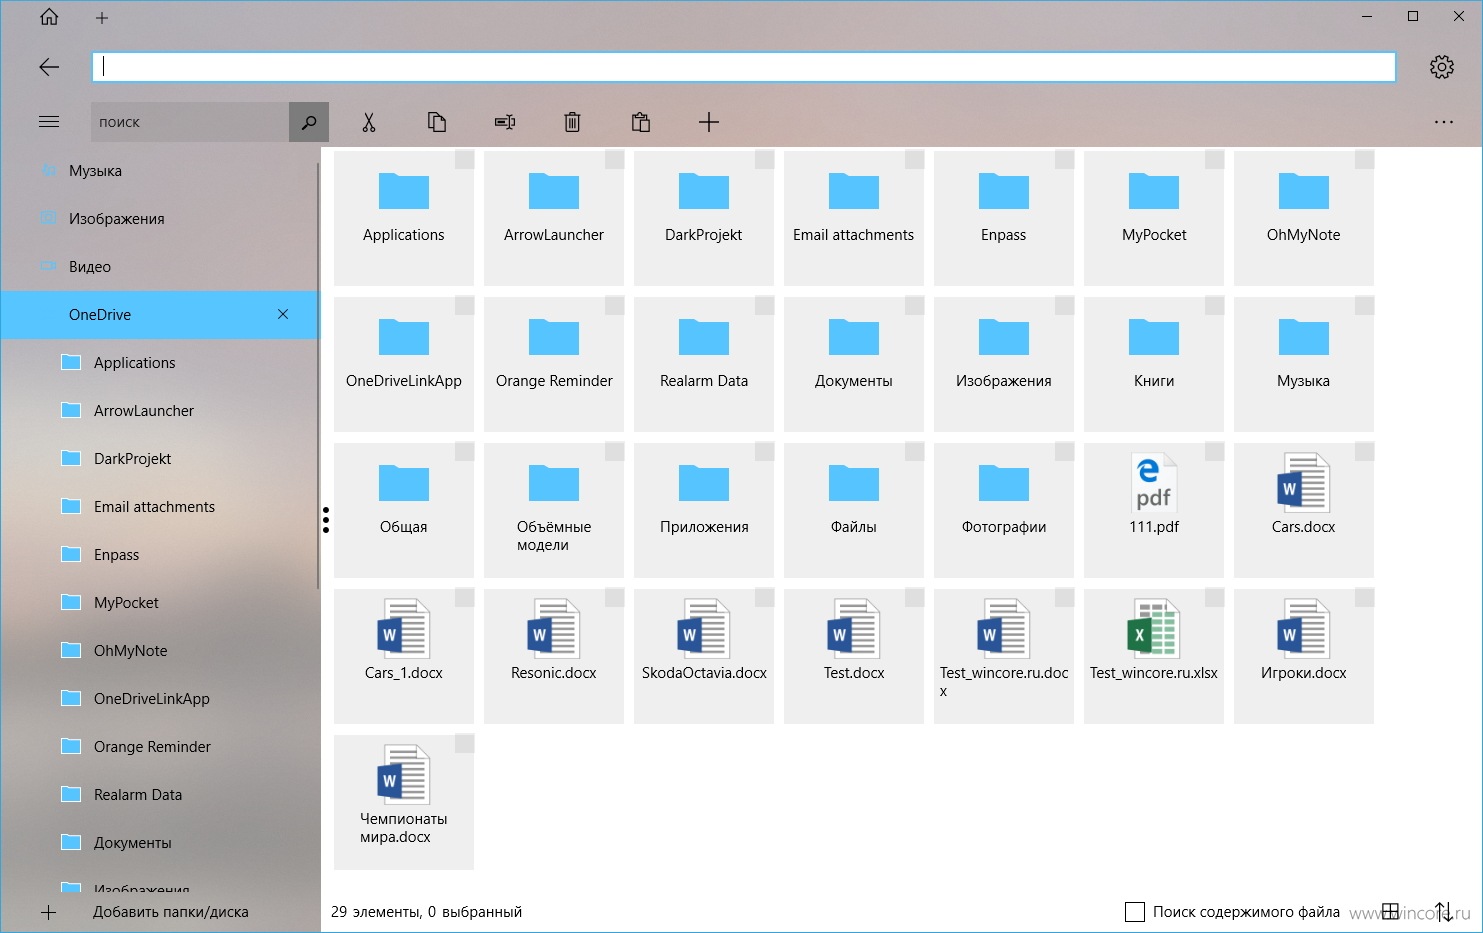Click the Paste clipboard icon

[x=641, y=122]
